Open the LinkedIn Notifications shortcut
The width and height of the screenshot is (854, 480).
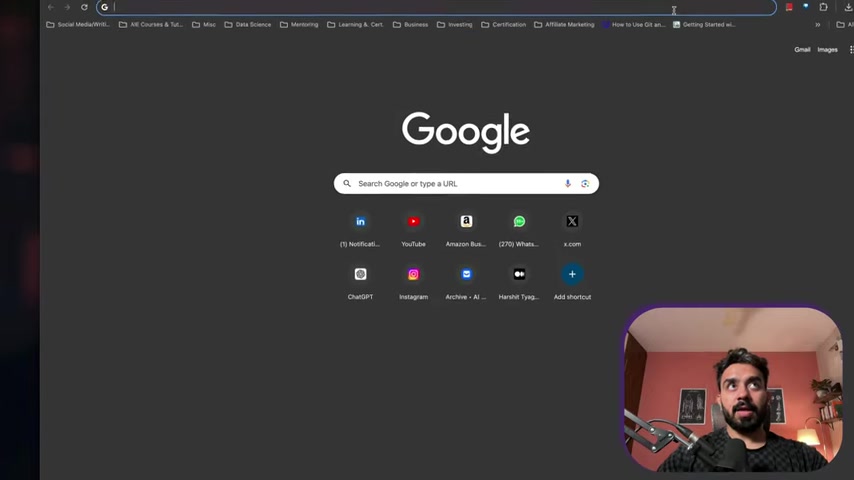(x=360, y=230)
